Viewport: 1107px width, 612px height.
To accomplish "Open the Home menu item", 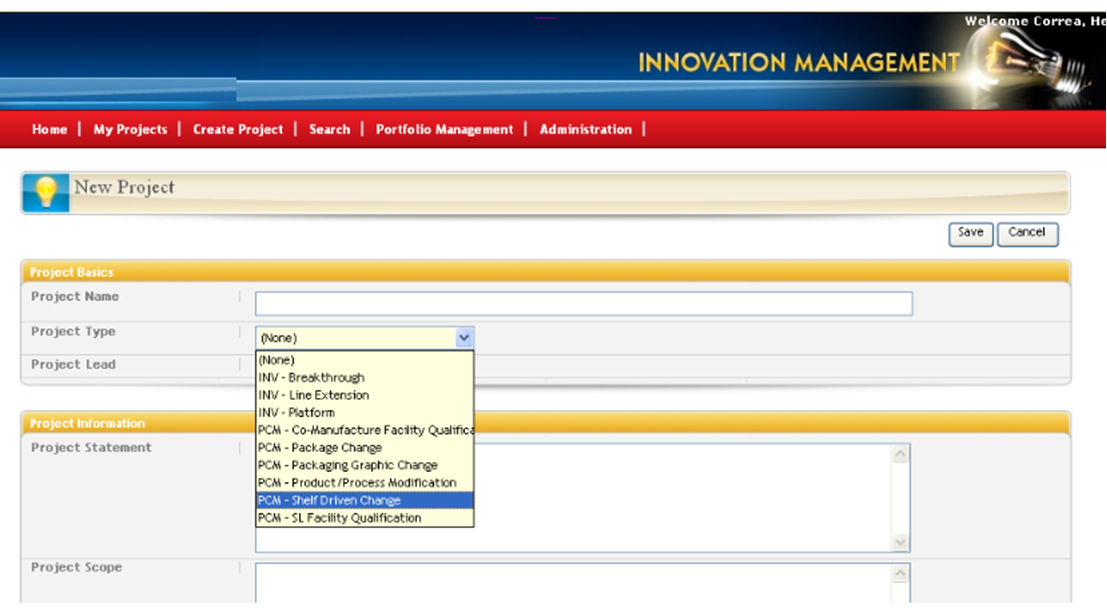I will pyautogui.click(x=49, y=129).
